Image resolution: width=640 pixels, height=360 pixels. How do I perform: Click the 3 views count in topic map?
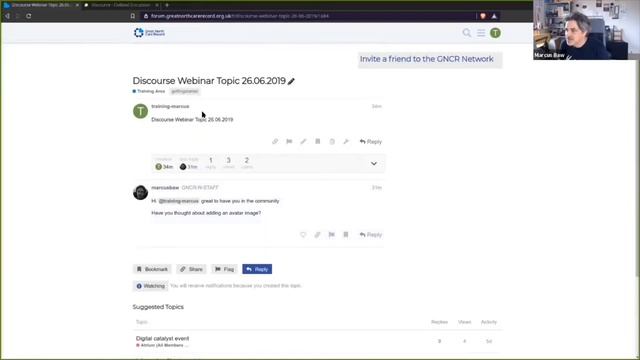[229, 163]
